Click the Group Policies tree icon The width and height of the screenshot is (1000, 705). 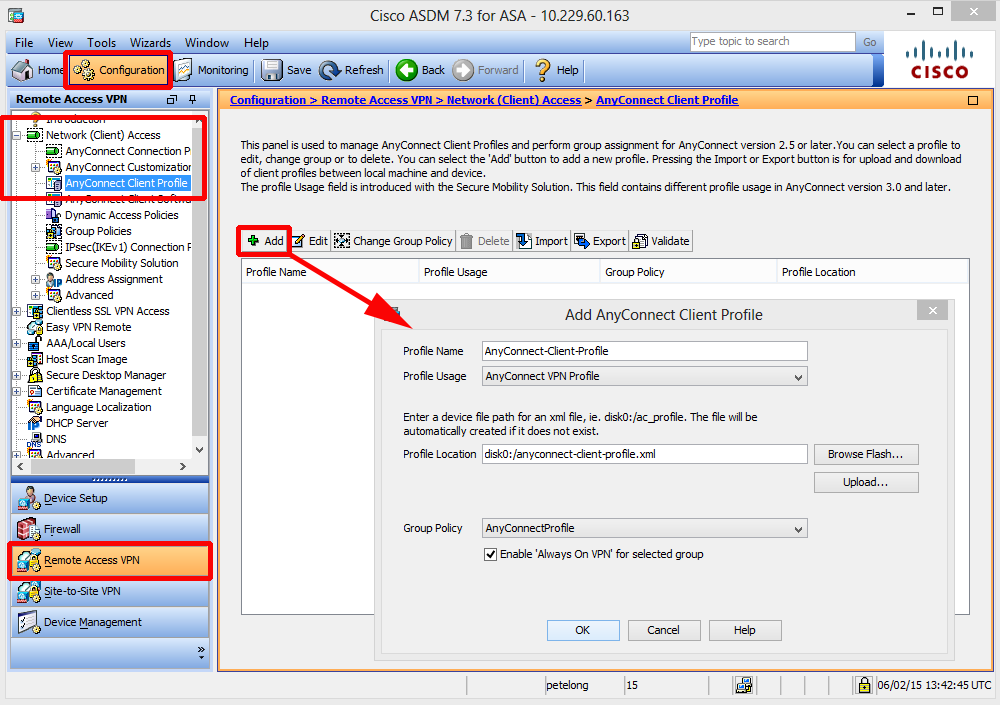[54, 231]
